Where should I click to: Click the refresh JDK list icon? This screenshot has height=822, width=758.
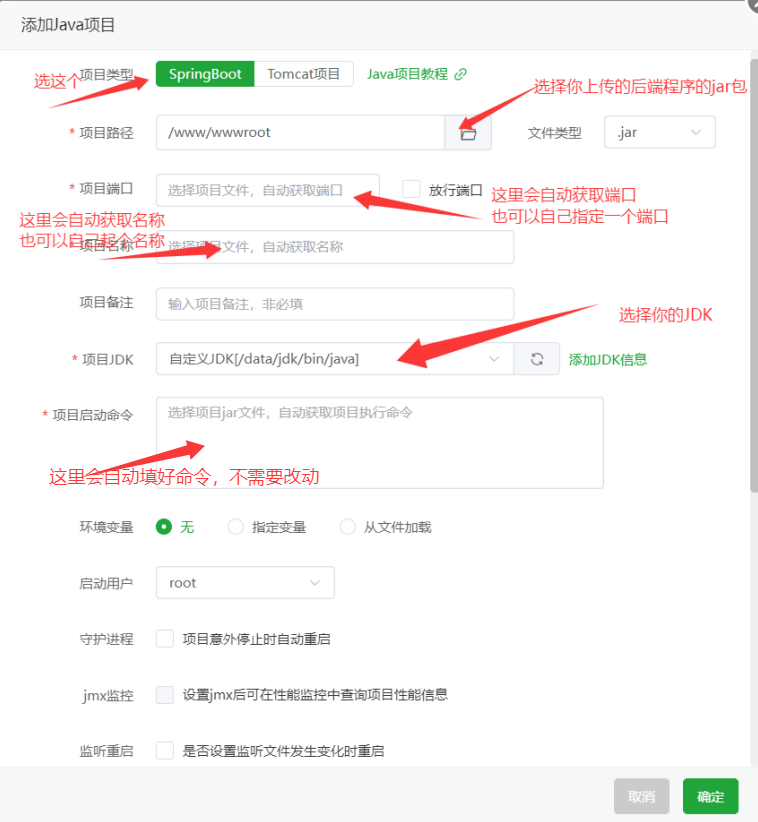coord(537,359)
